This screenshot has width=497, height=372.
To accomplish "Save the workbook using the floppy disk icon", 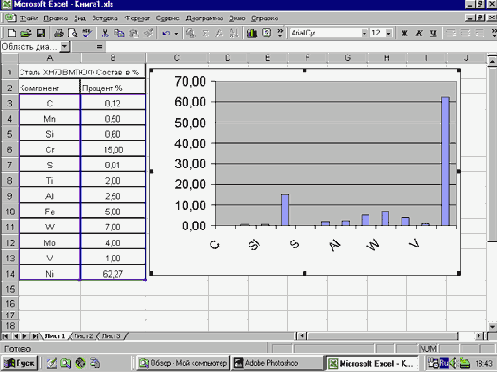I will tap(41, 33).
